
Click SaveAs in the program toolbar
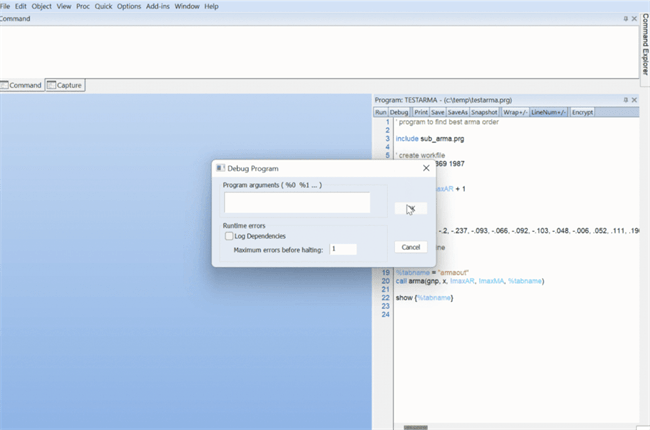457,112
